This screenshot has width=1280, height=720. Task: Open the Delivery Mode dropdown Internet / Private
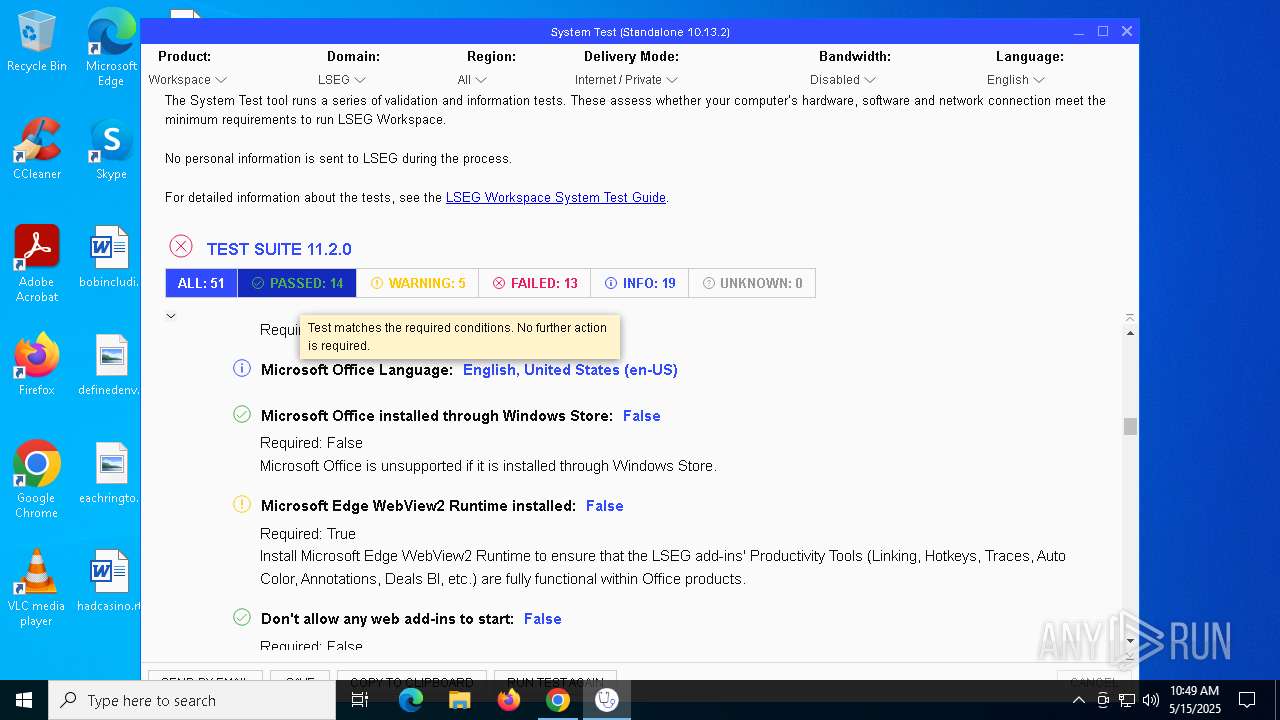click(626, 80)
